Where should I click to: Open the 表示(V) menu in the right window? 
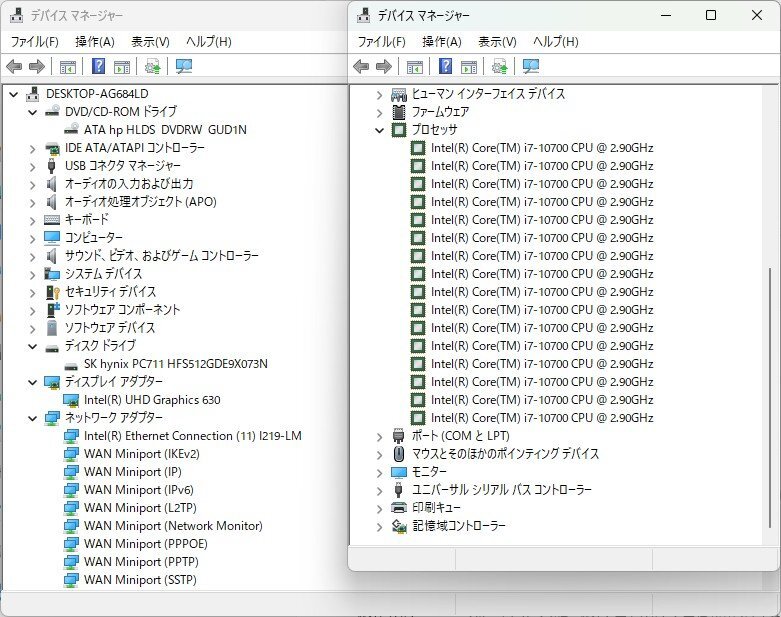click(497, 41)
